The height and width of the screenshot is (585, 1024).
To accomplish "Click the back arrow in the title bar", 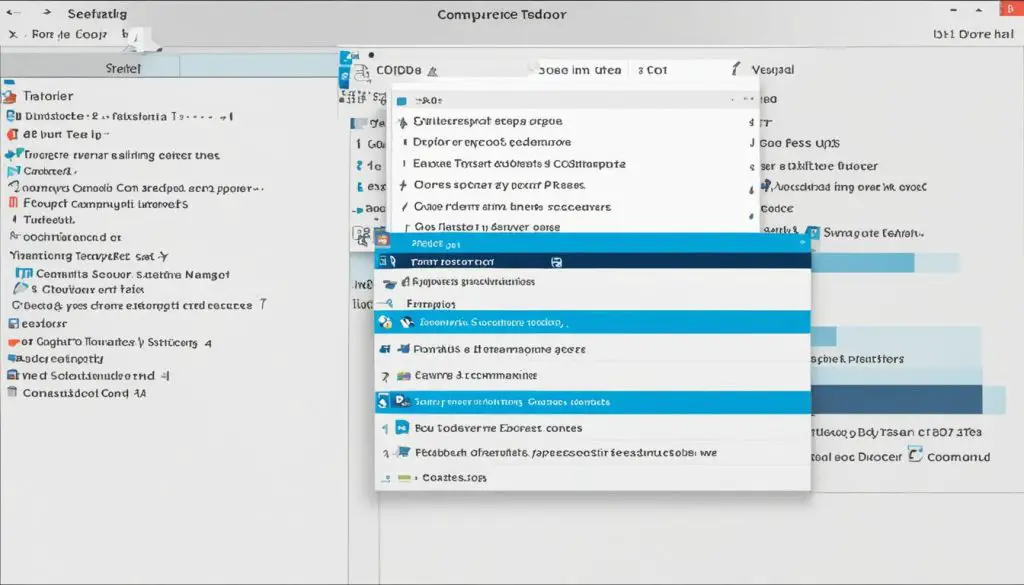I will pyautogui.click(x=12, y=12).
